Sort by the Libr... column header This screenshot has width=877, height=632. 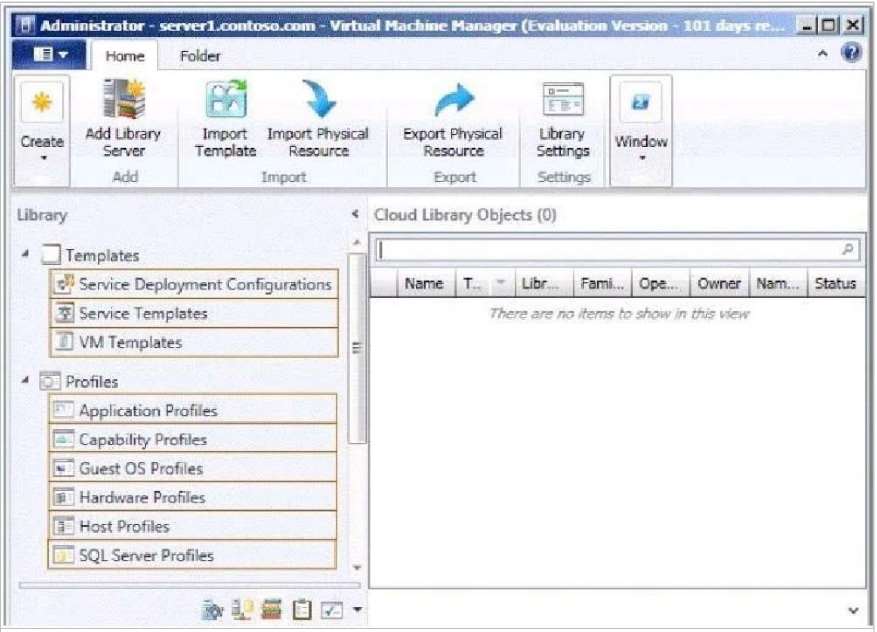point(544,284)
